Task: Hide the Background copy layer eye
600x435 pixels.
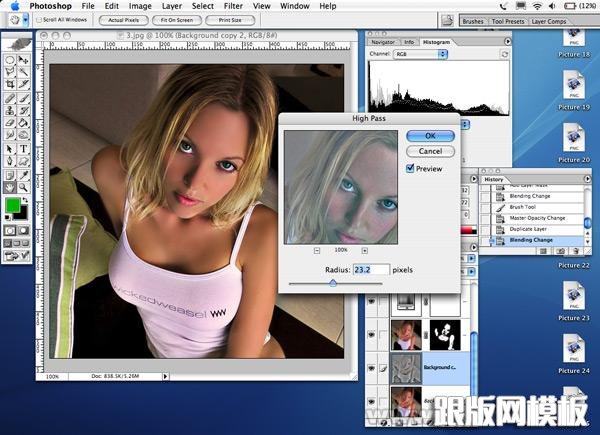Action: [x=371, y=368]
